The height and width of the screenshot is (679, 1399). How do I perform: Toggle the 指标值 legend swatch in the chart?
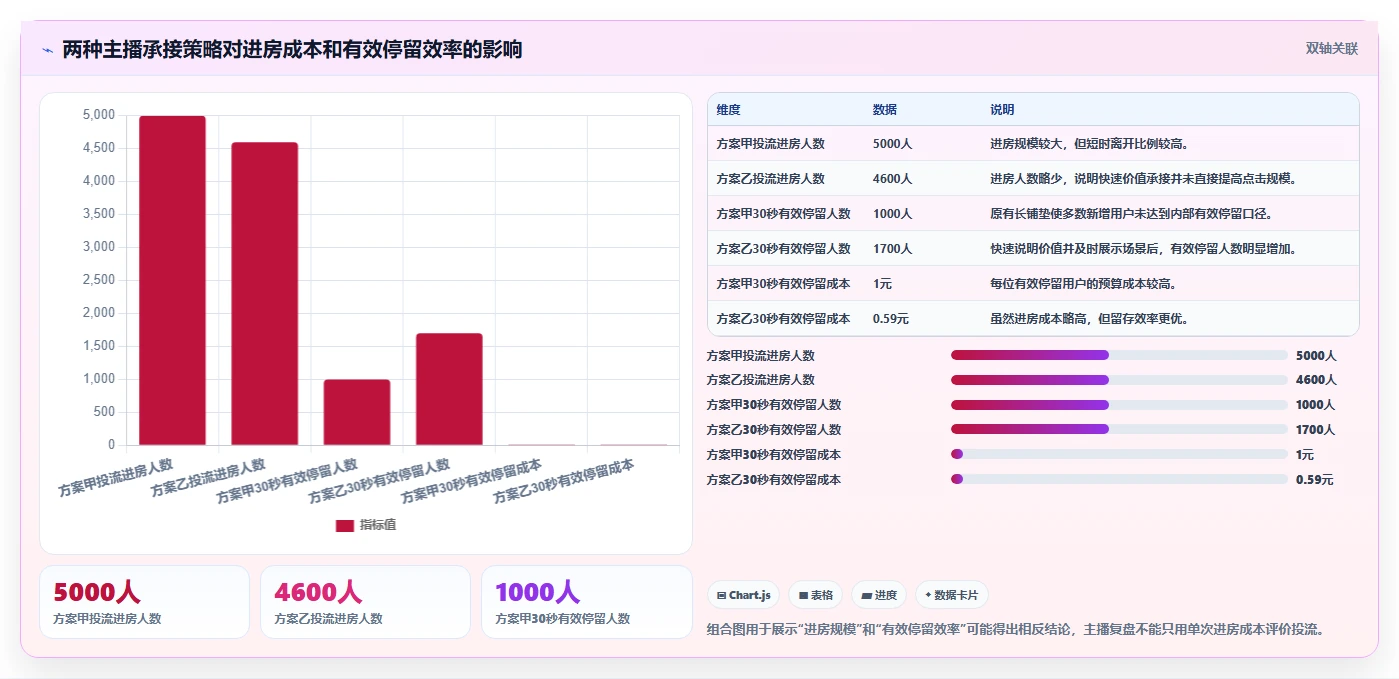tap(345, 526)
